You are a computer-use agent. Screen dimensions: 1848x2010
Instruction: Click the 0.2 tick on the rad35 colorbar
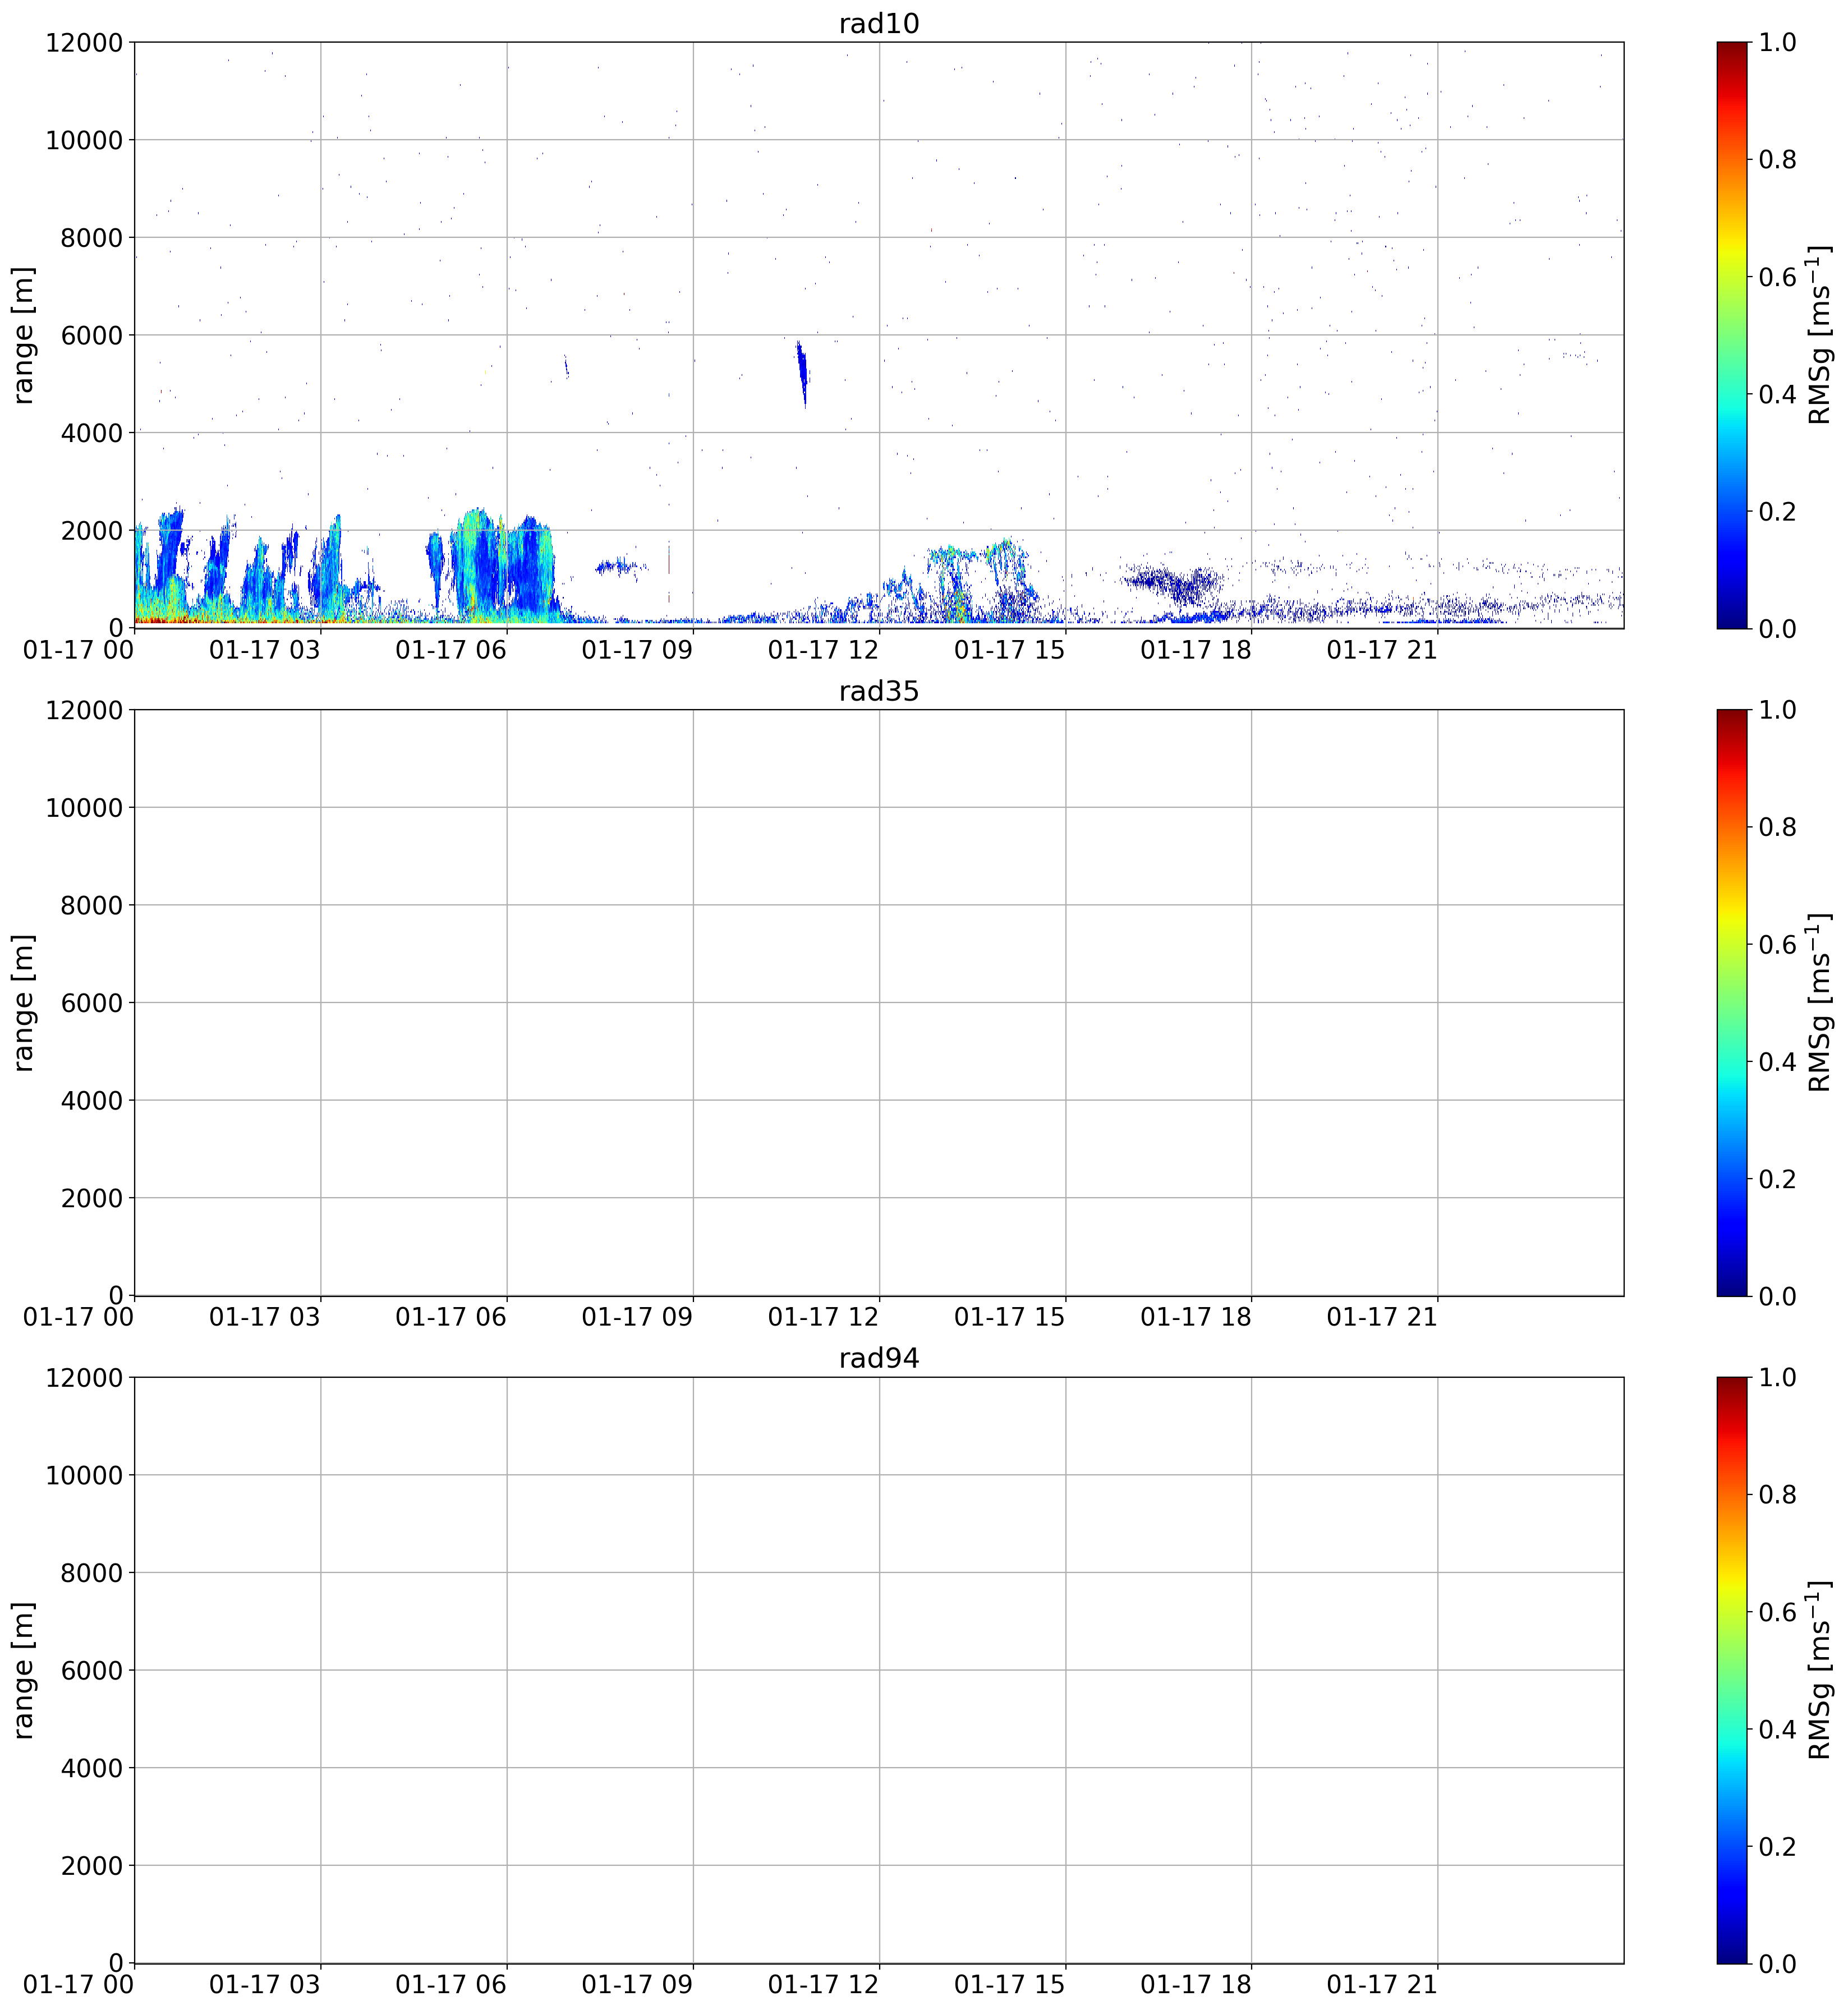(x=1778, y=1179)
